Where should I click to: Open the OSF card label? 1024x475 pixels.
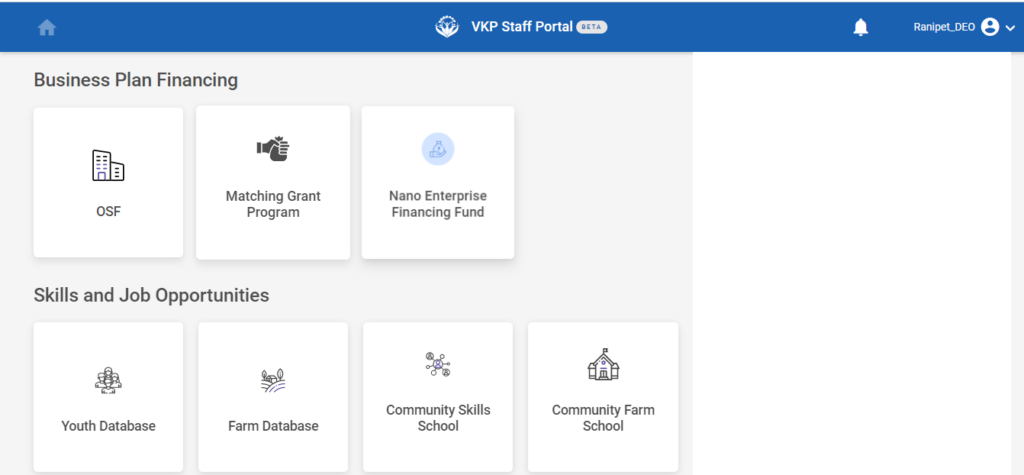point(108,212)
